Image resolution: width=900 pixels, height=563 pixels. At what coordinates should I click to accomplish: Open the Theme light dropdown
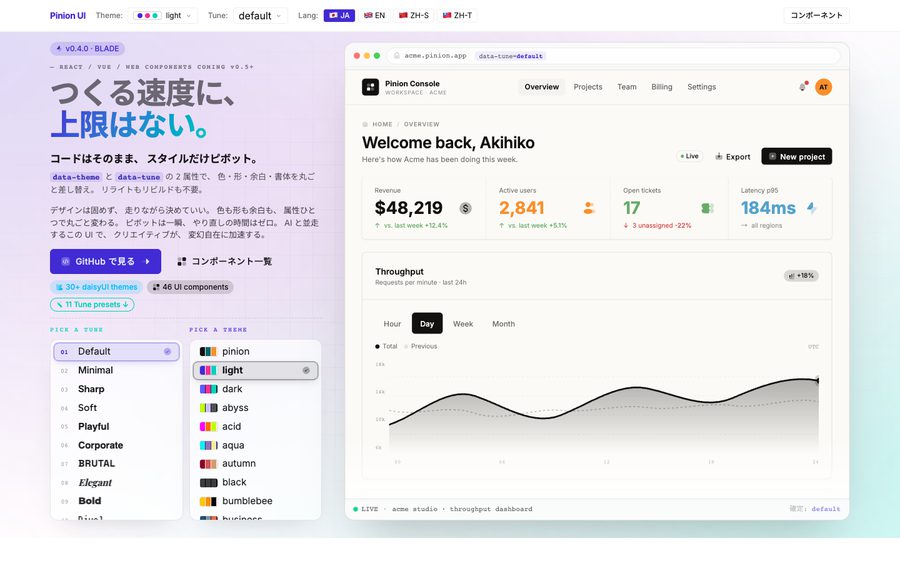click(162, 15)
